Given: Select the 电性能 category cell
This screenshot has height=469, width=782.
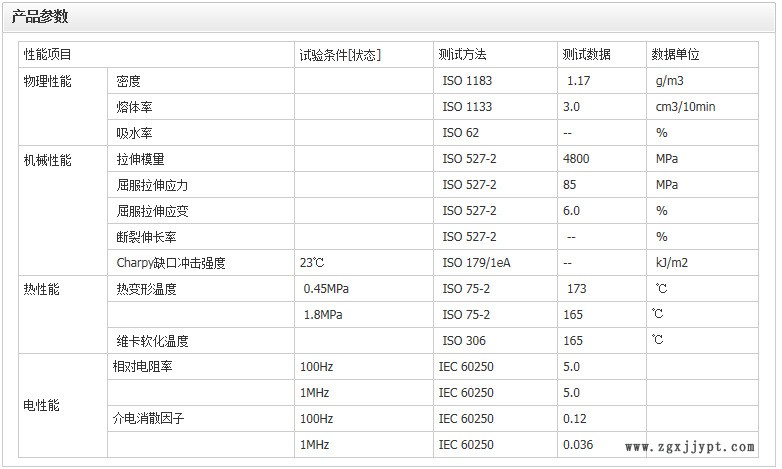Looking at the screenshot, I should (42, 406).
